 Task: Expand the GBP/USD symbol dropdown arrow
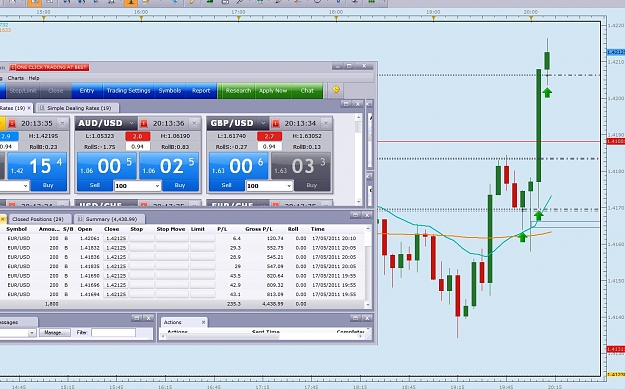(x=263, y=124)
